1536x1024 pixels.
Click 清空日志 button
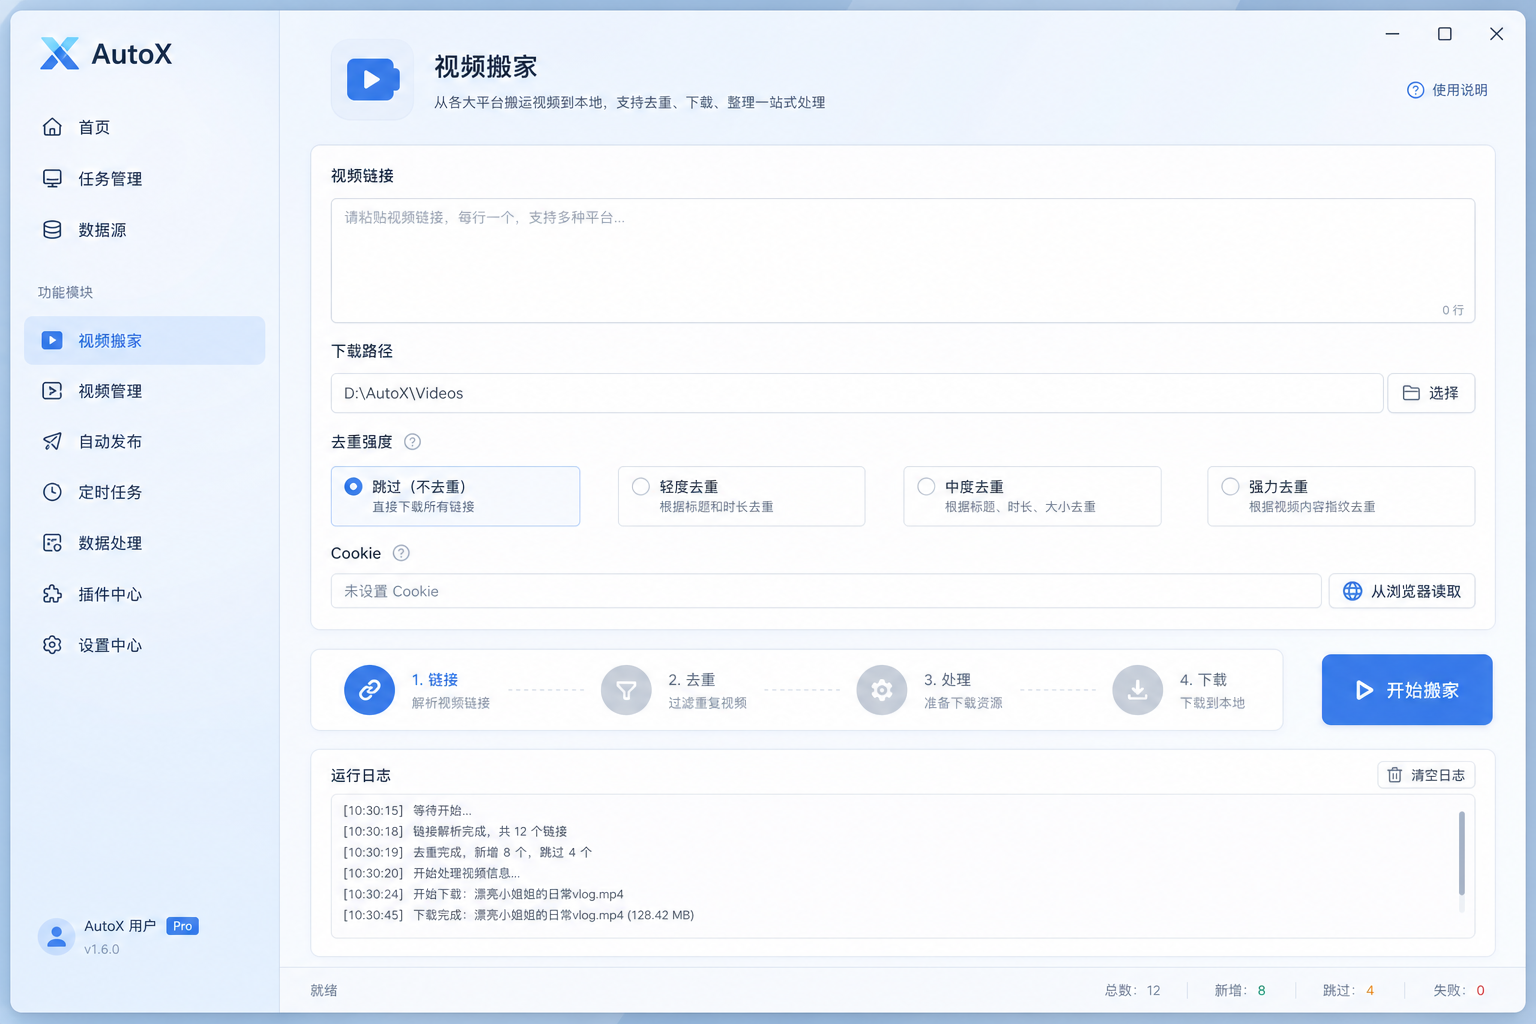click(x=1426, y=775)
